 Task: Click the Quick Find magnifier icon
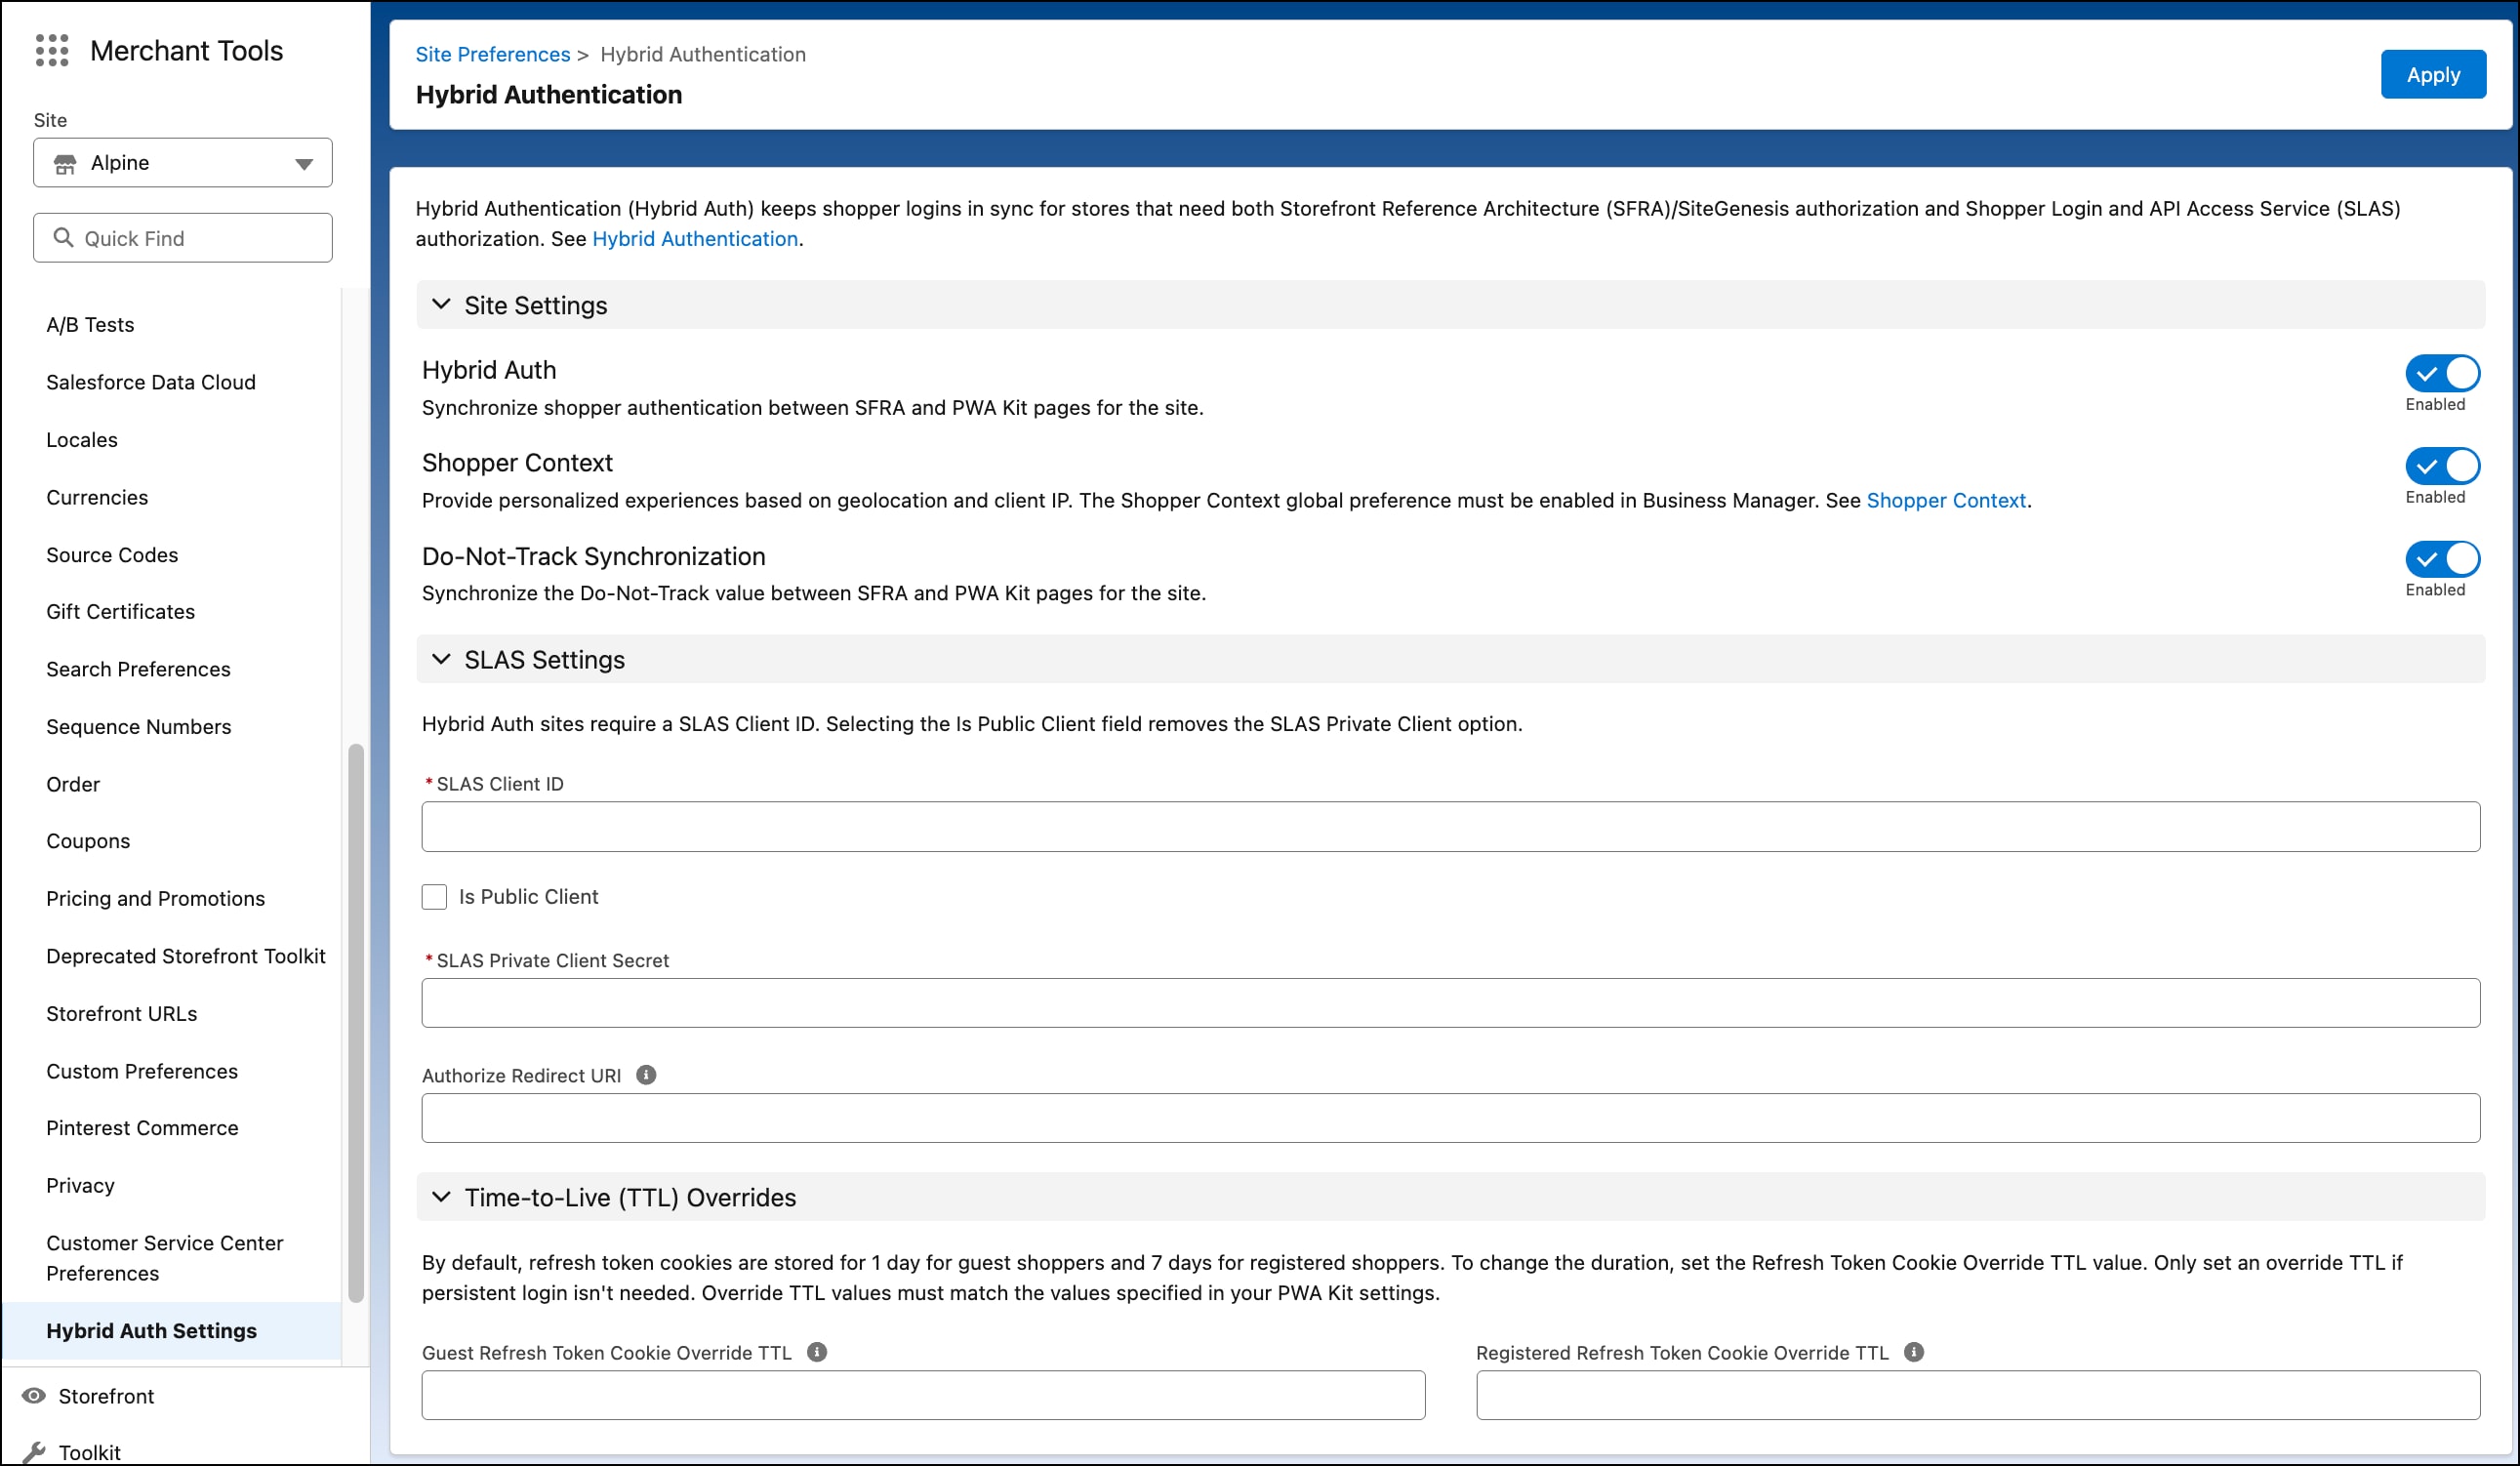pos(63,238)
